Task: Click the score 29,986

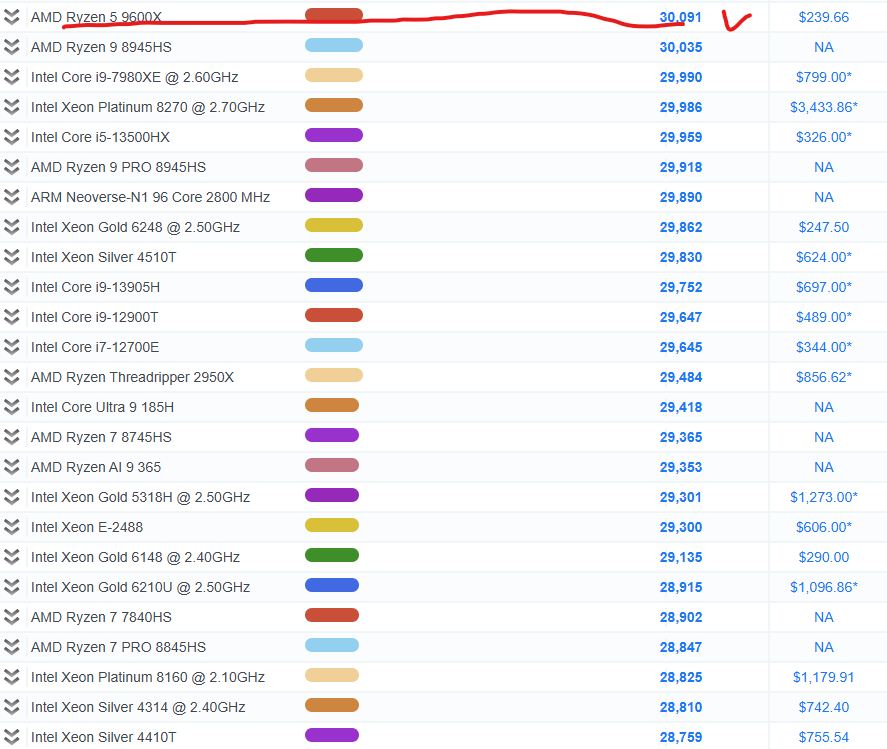Action: point(681,107)
